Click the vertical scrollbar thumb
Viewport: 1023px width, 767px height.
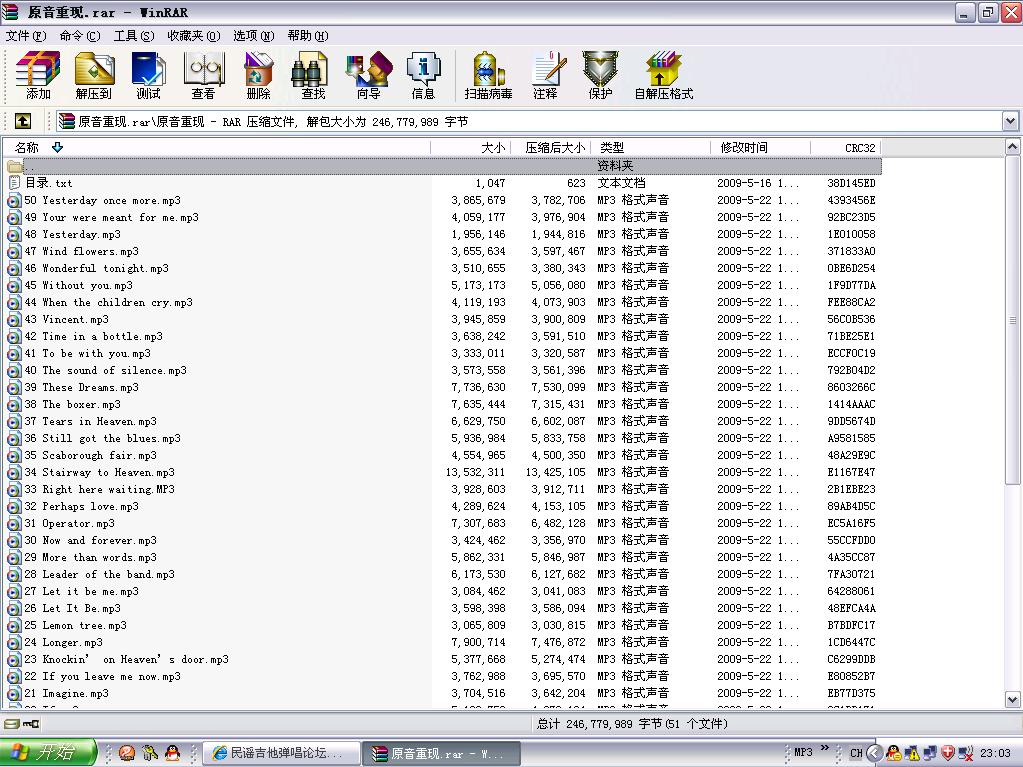click(x=1012, y=320)
